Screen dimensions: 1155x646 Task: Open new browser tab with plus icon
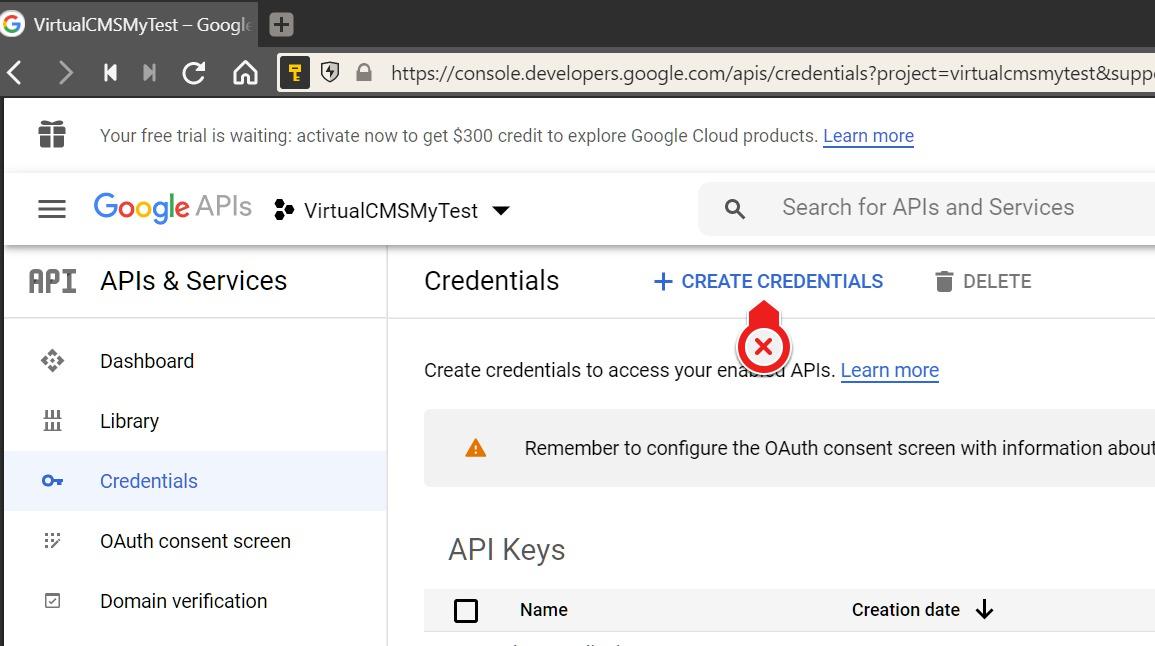(282, 25)
